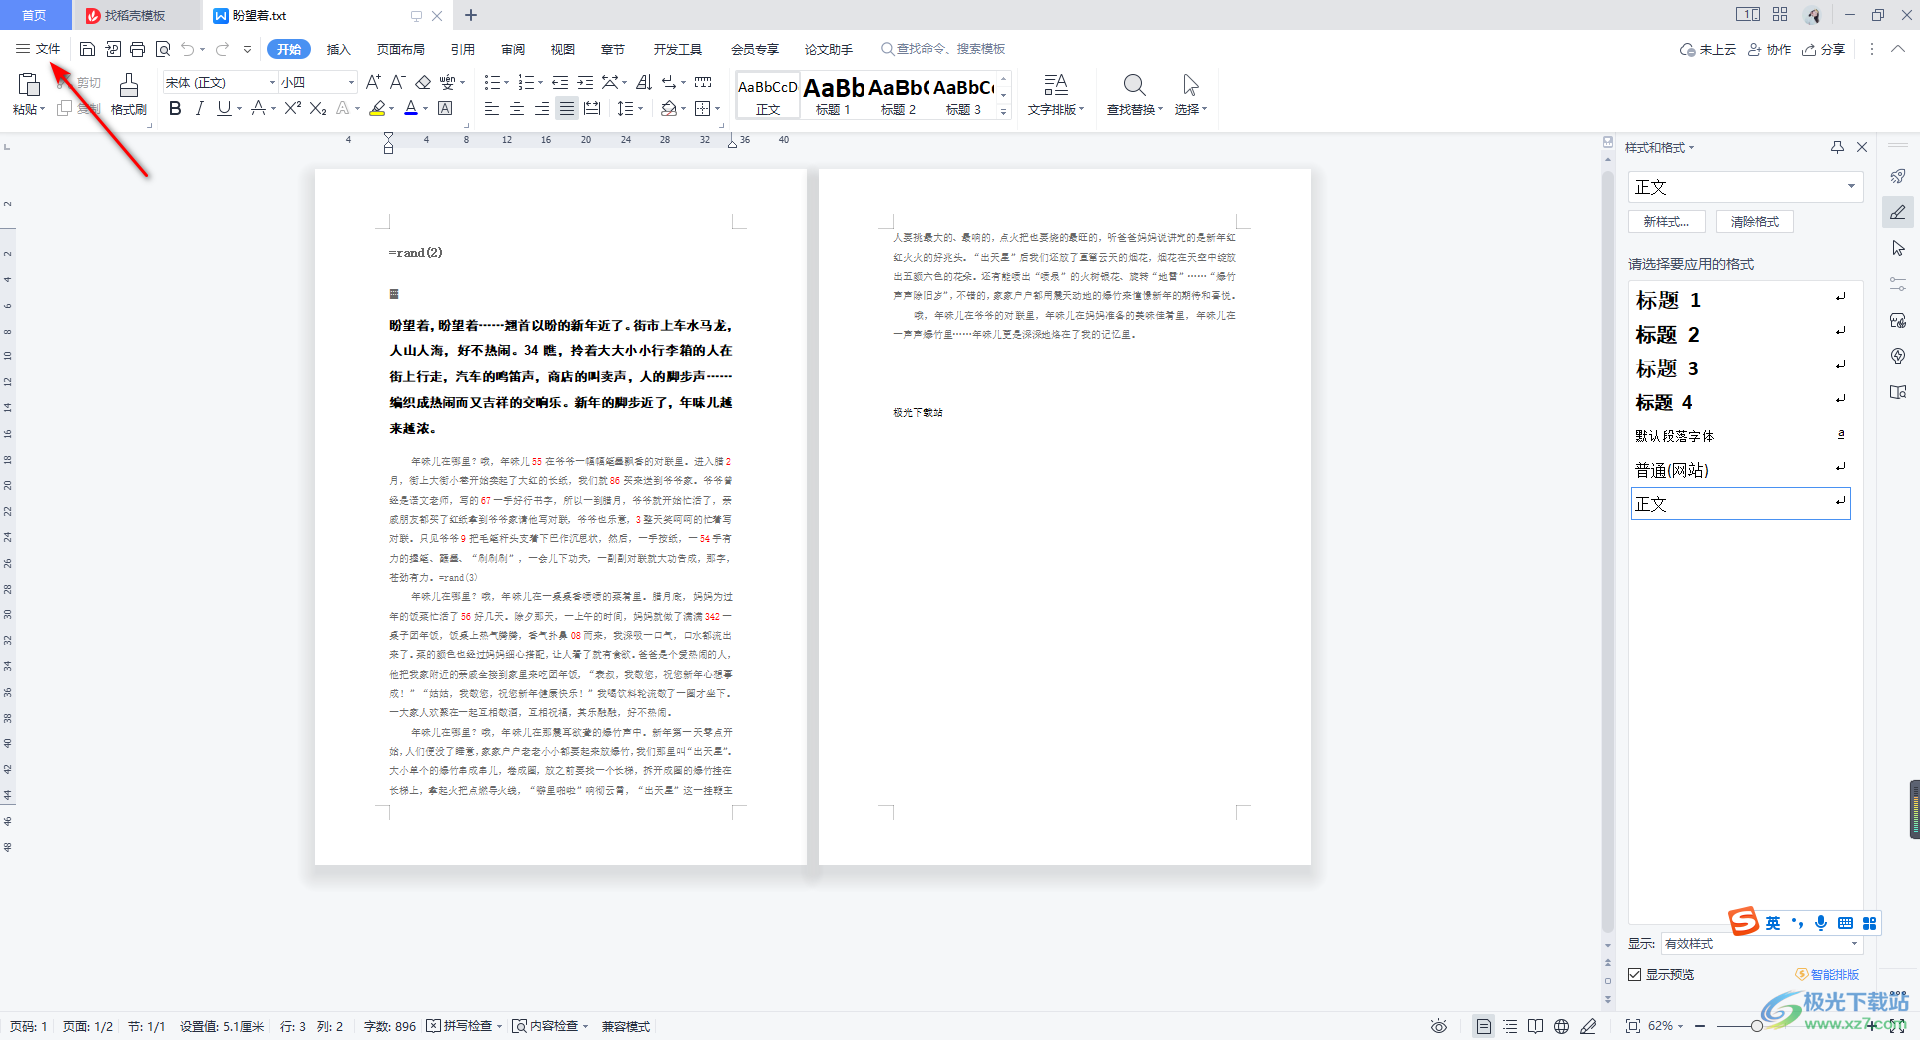Click the 智能排版 link
The image size is (1920, 1040).
[x=1828, y=975]
